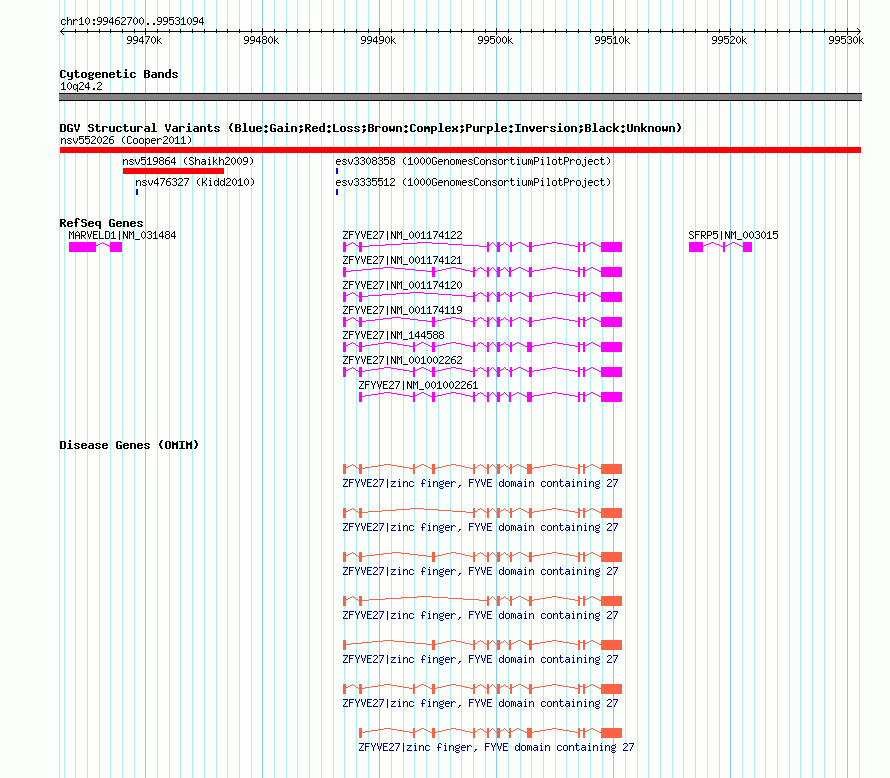Click the blue esv3335512 gain marker
The width and height of the screenshot is (890, 778).
[337, 192]
